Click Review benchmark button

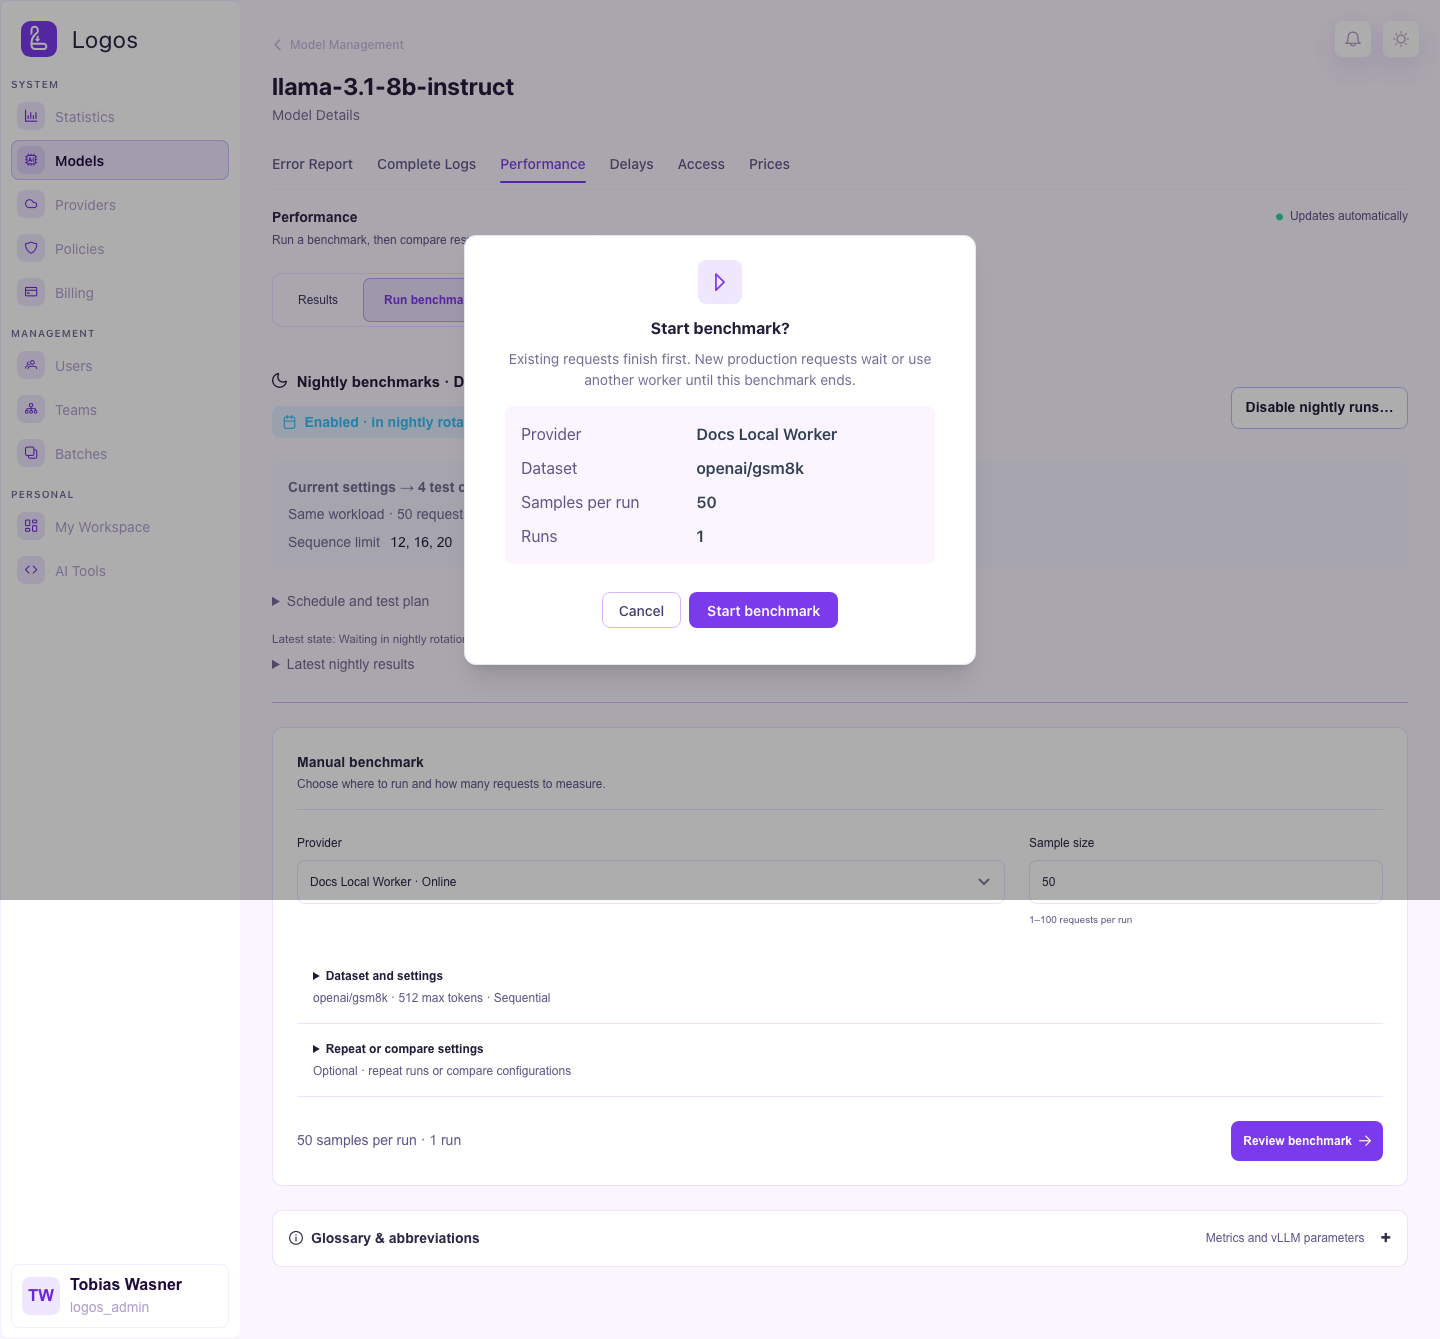click(x=1306, y=1141)
